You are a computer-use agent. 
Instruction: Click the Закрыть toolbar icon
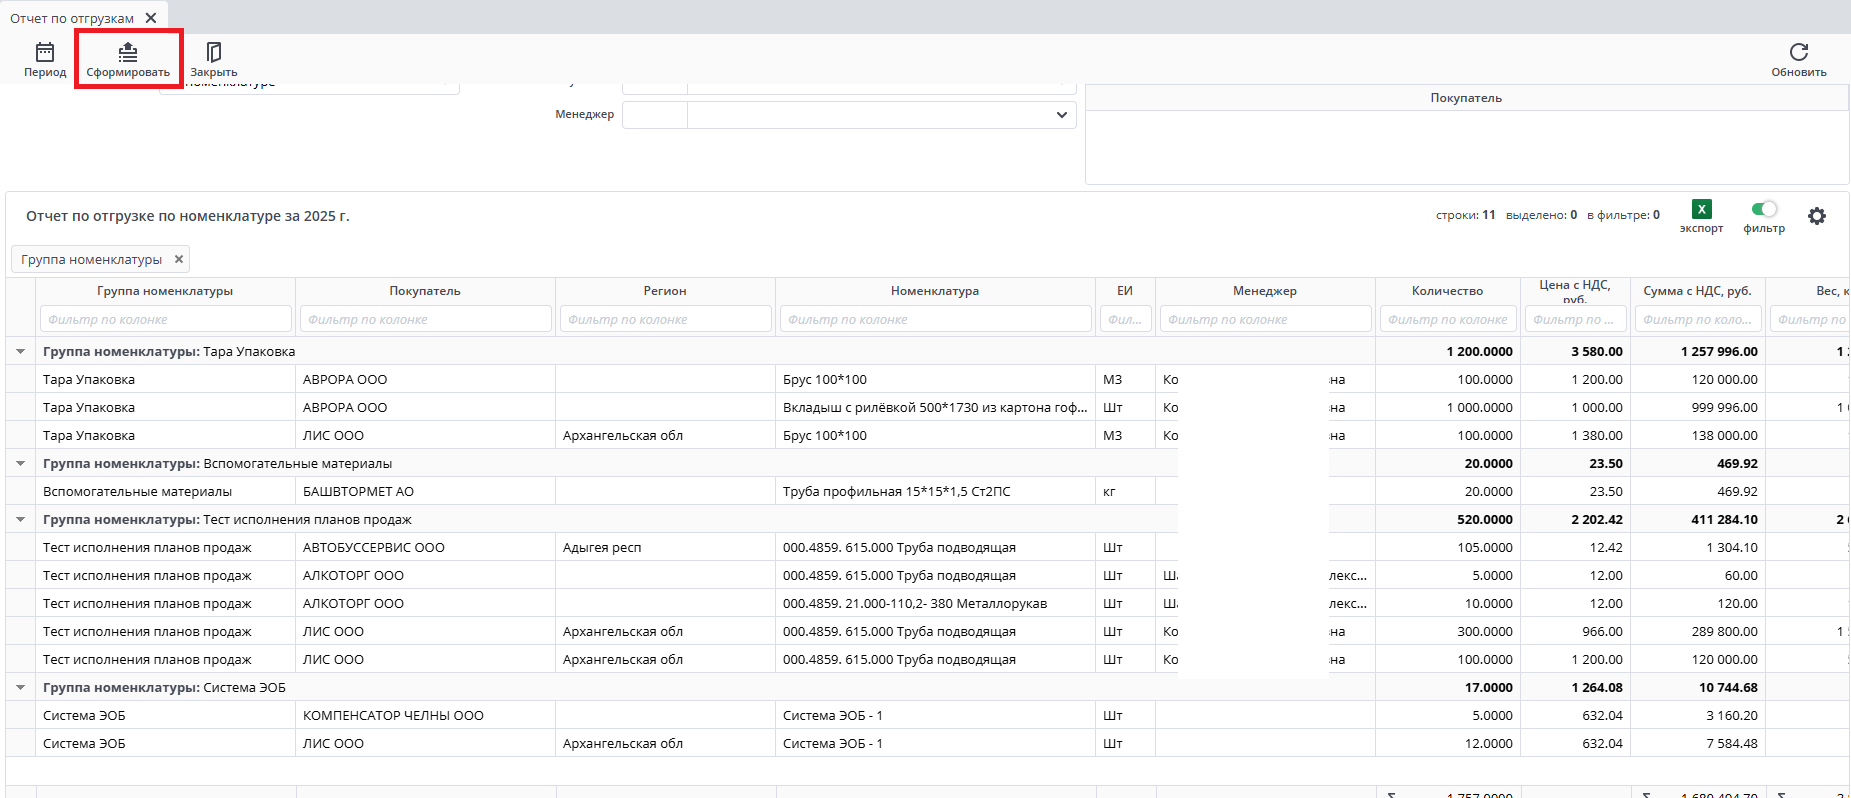[x=213, y=53]
